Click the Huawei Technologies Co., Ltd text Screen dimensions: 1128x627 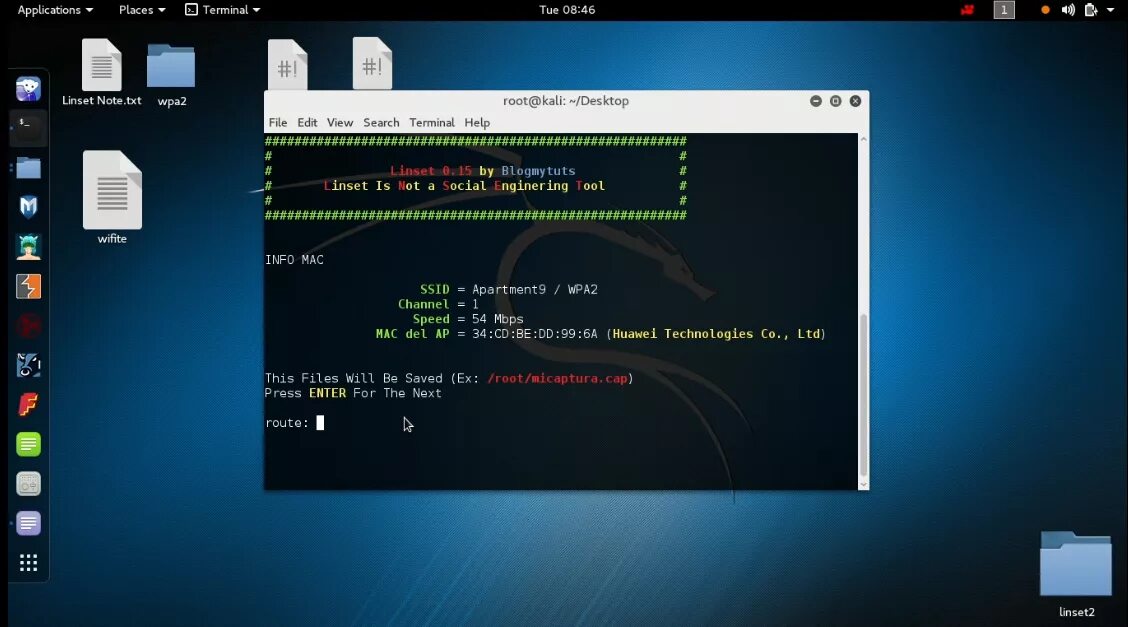tap(717, 334)
